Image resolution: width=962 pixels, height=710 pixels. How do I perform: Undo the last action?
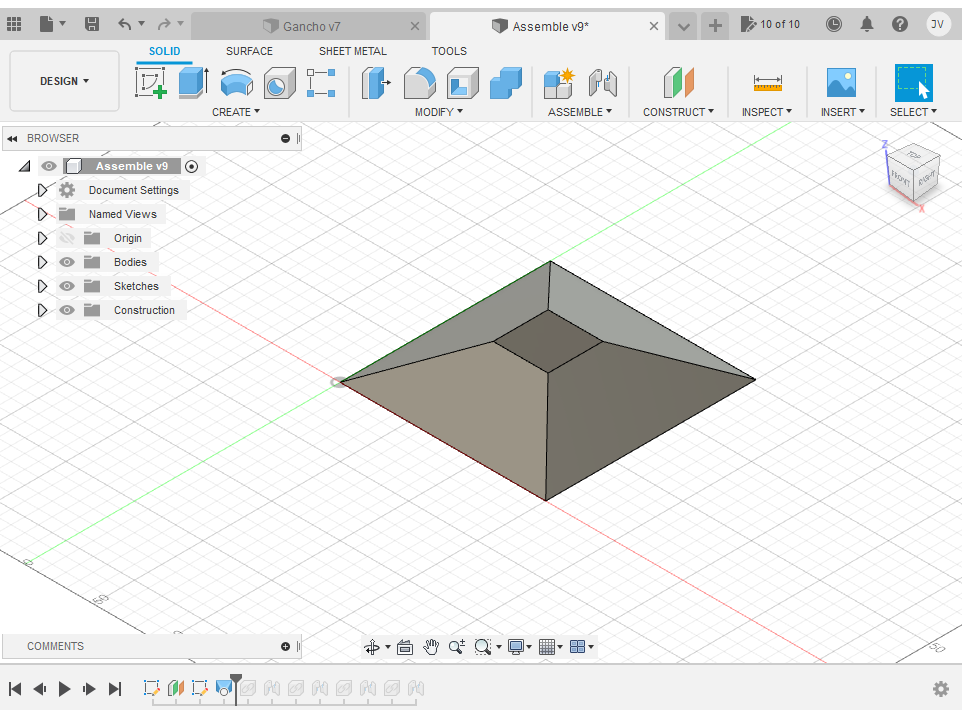click(125, 25)
